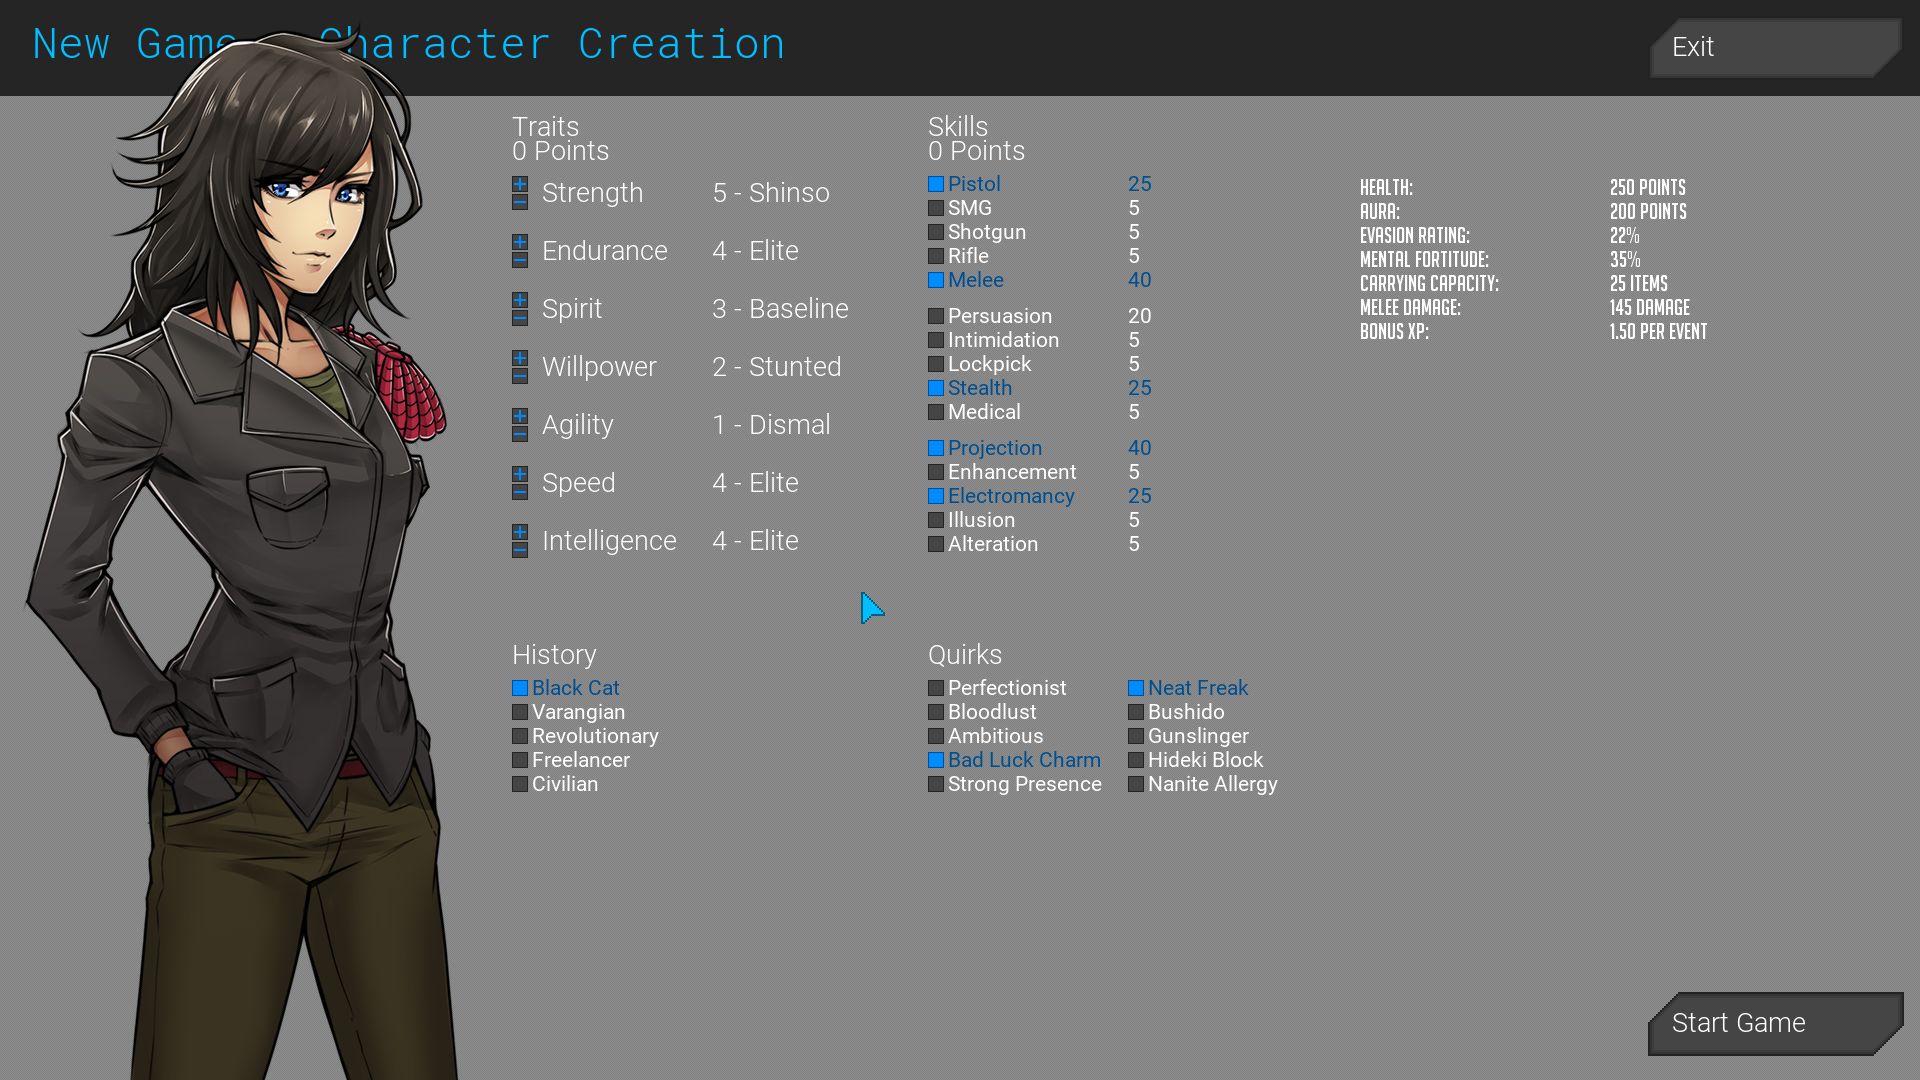This screenshot has width=1920, height=1080.
Task: Check the Alteration skill box
Action: (936, 544)
